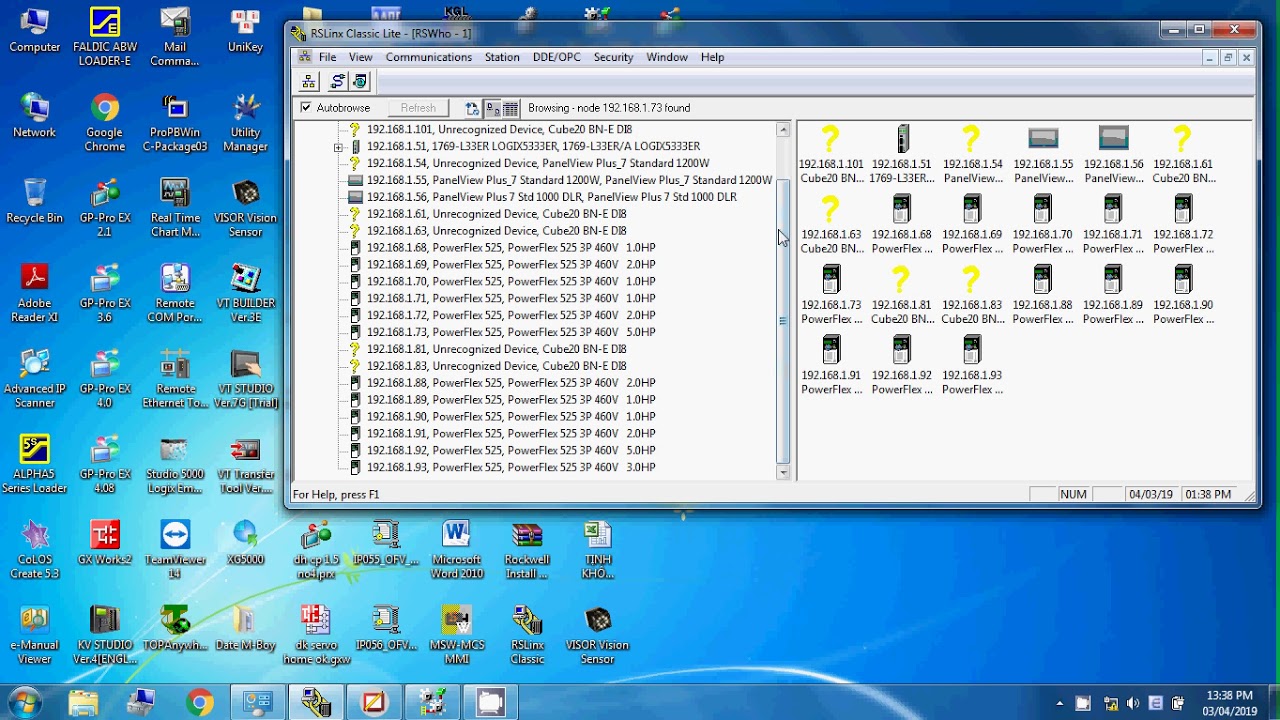Click the 192.168.1.88 PowerFlex drive icon
1280x720 pixels.
1043,279
